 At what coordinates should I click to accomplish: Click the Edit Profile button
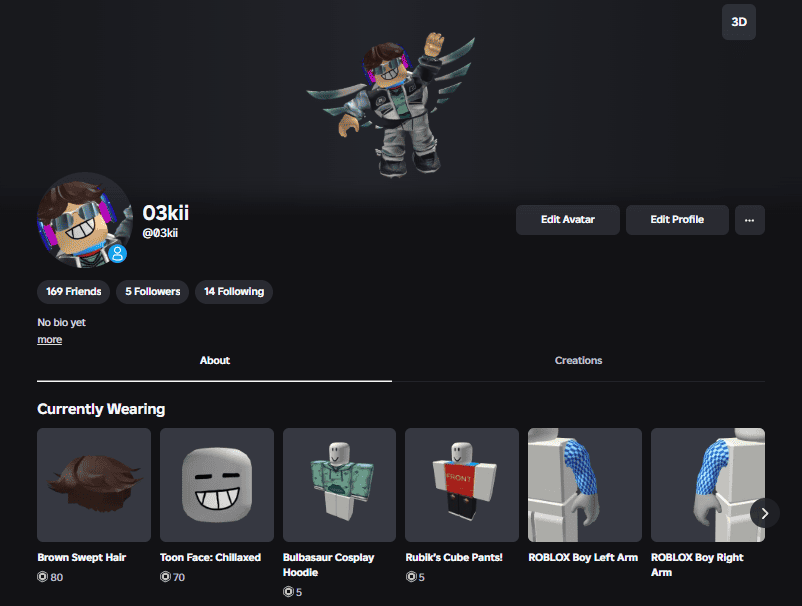tap(677, 220)
